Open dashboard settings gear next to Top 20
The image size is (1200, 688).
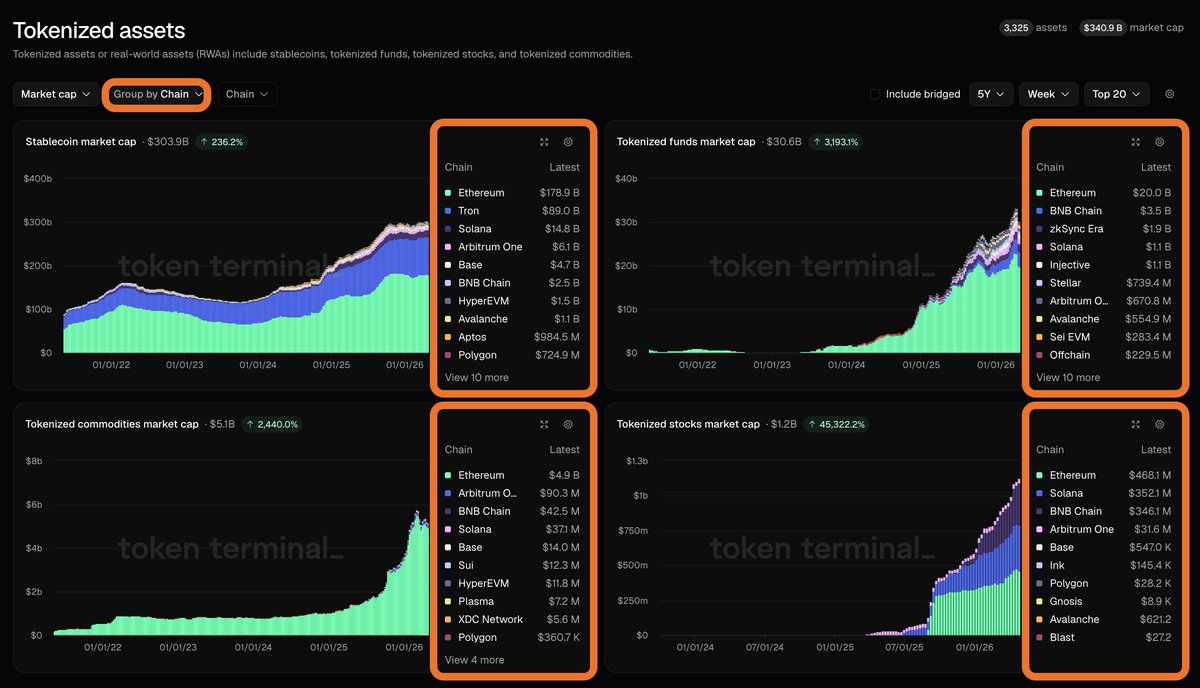coord(1169,94)
